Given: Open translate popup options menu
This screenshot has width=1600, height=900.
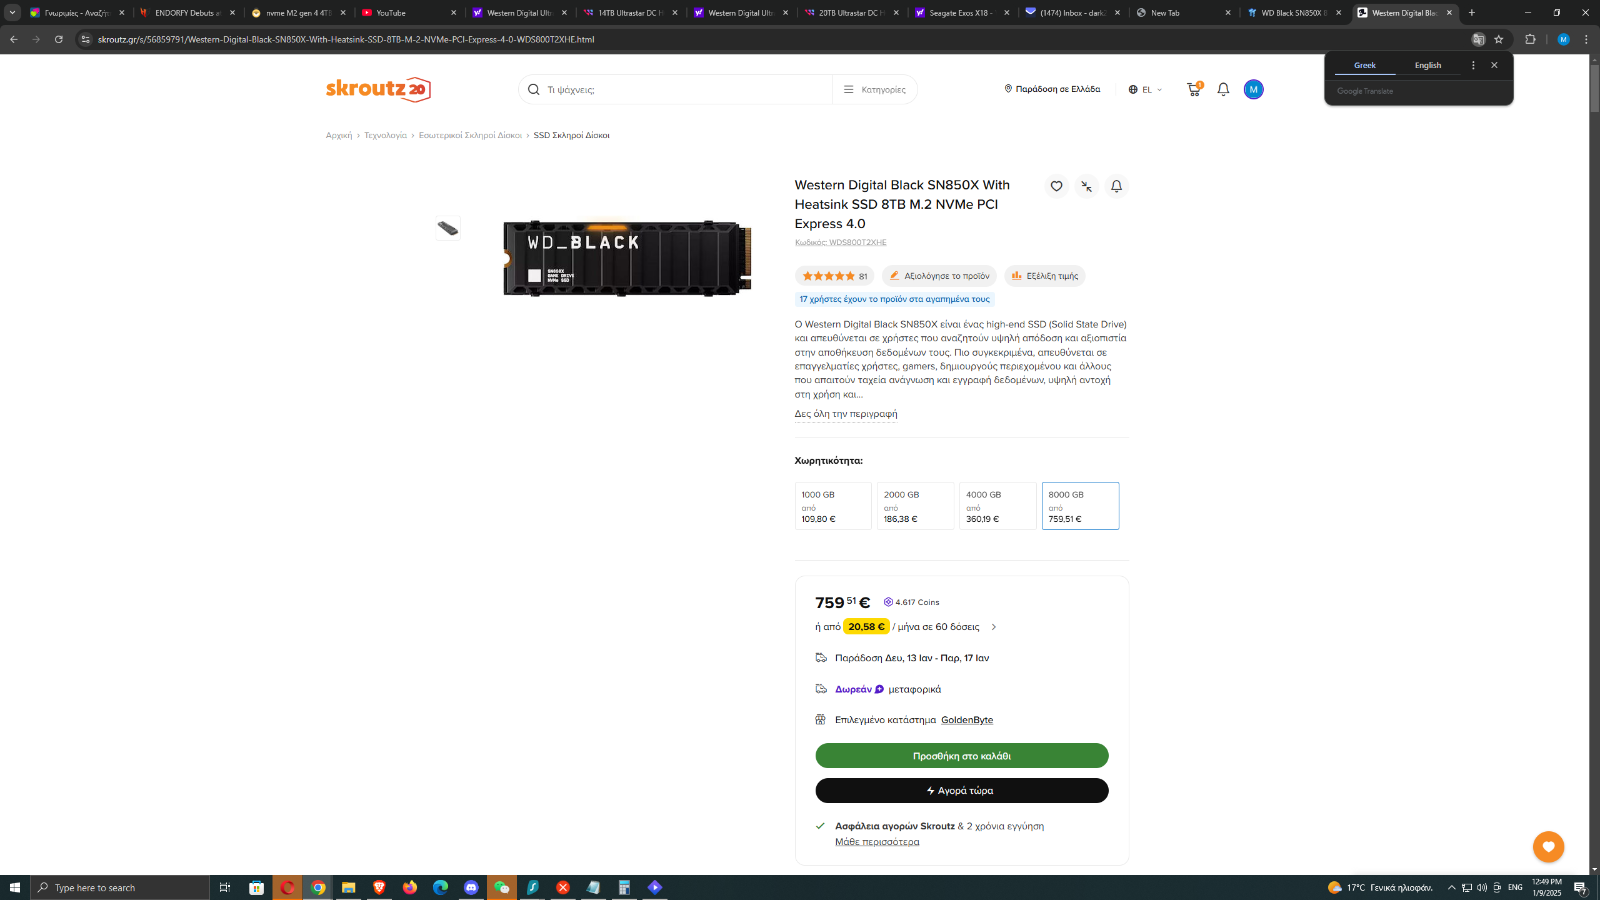Looking at the screenshot, I should tap(1473, 65).
